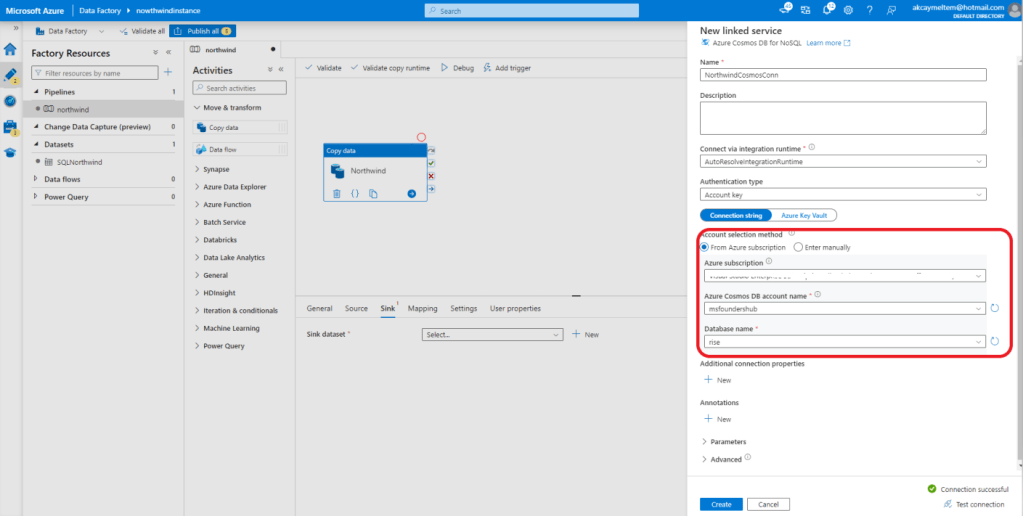Open the Authentication type dropdown

pyautogui.click(x=843, y=194)
